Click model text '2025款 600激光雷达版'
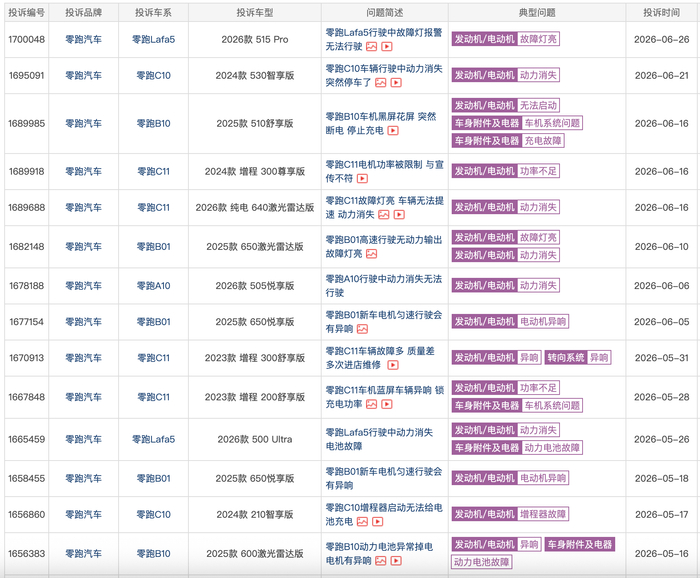Viewport: 700px width, 578px height. [254, 554]
